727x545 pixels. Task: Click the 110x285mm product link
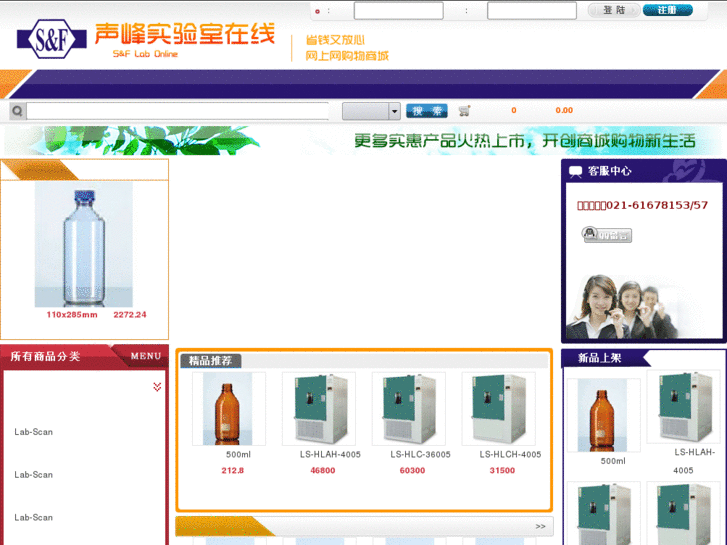(x=72, y=314)
